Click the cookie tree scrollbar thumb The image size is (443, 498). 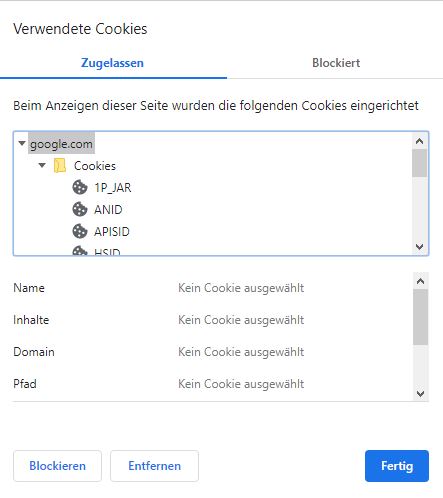[419, 163]
